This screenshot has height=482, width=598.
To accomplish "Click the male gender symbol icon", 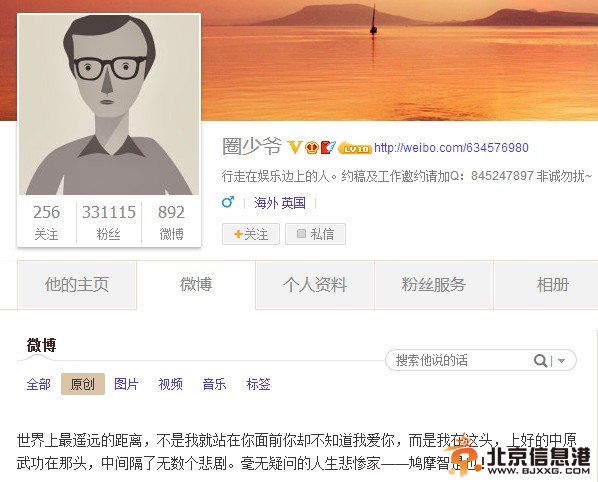I will [x=228, y=202].
